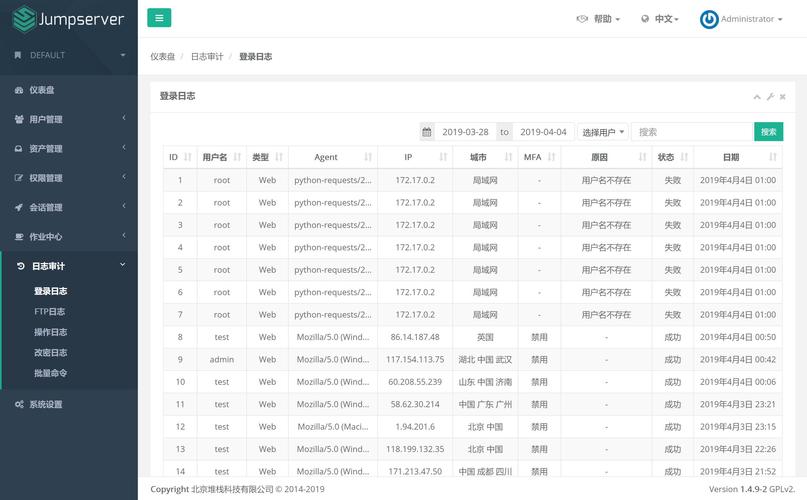The image size is (807, 500).
Task: Click the Agent cell Mozilla/5.0 (Maci...
Action: tap(332, 427)
